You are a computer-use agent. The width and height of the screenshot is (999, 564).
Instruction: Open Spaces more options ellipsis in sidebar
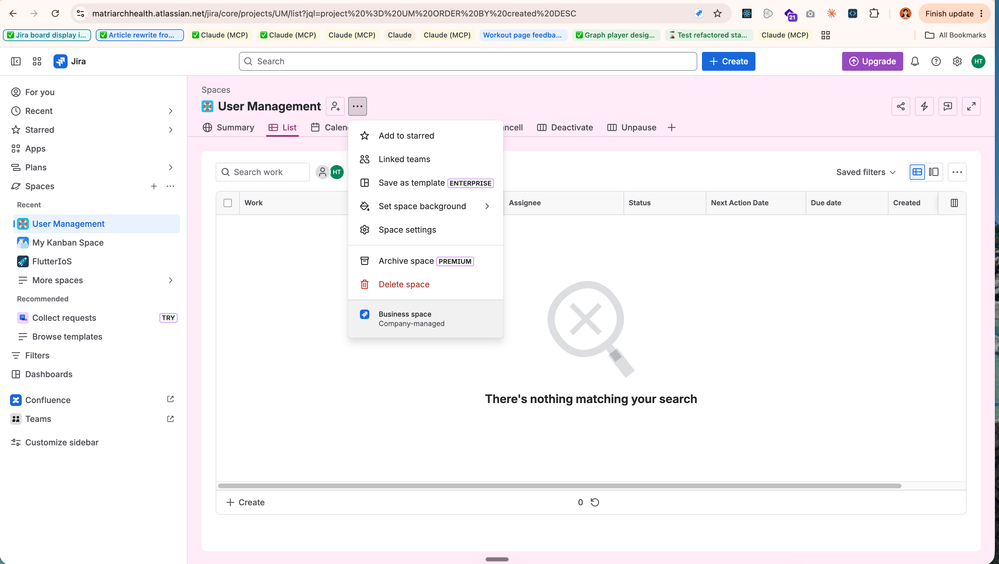170,186
